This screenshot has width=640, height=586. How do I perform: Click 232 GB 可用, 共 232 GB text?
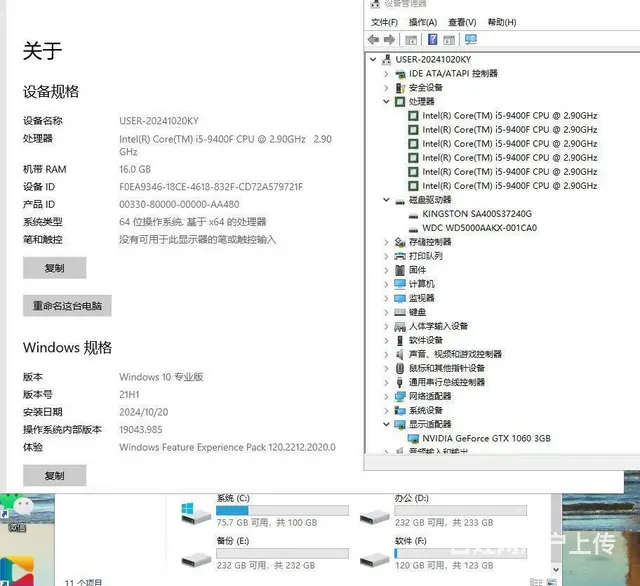pos(266,566)
